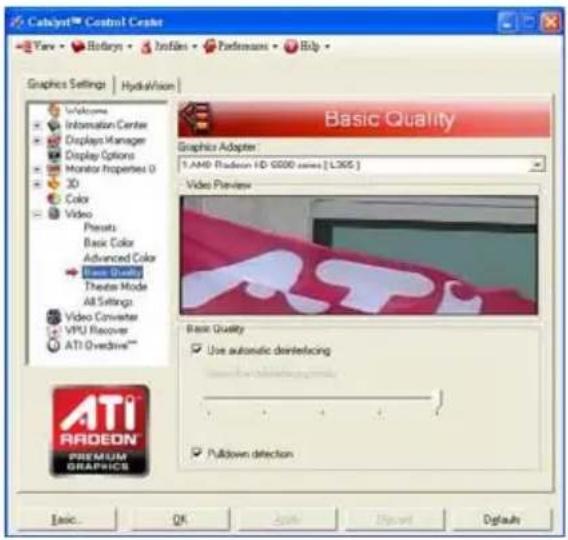Image resolution: width=568 pixels, height=540 pixels.
Task: Click the Catalyst title bar icon
Action: pyautogui.click(x=17, y=22)
